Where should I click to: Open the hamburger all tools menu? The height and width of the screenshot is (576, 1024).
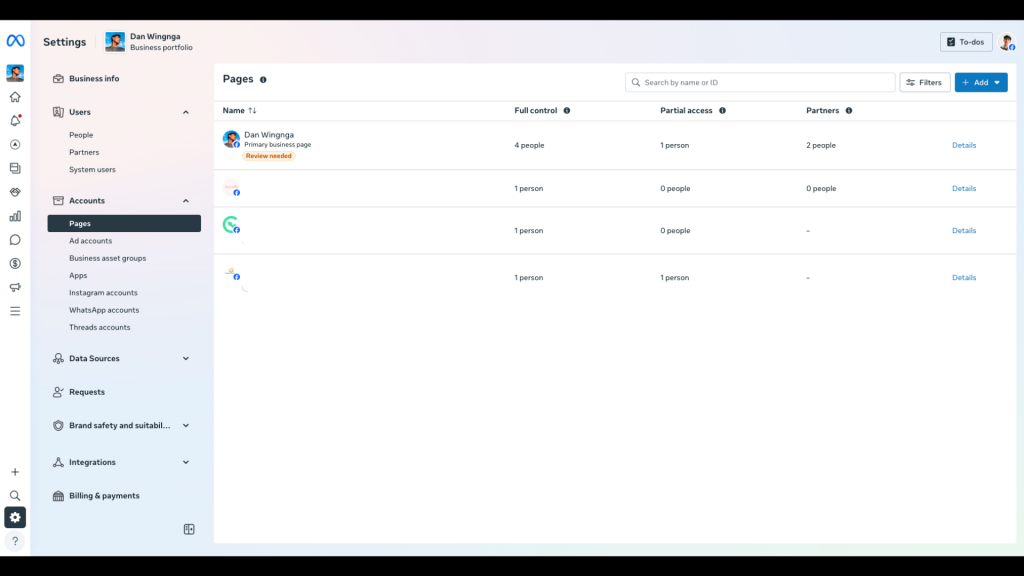pos(15,311)
